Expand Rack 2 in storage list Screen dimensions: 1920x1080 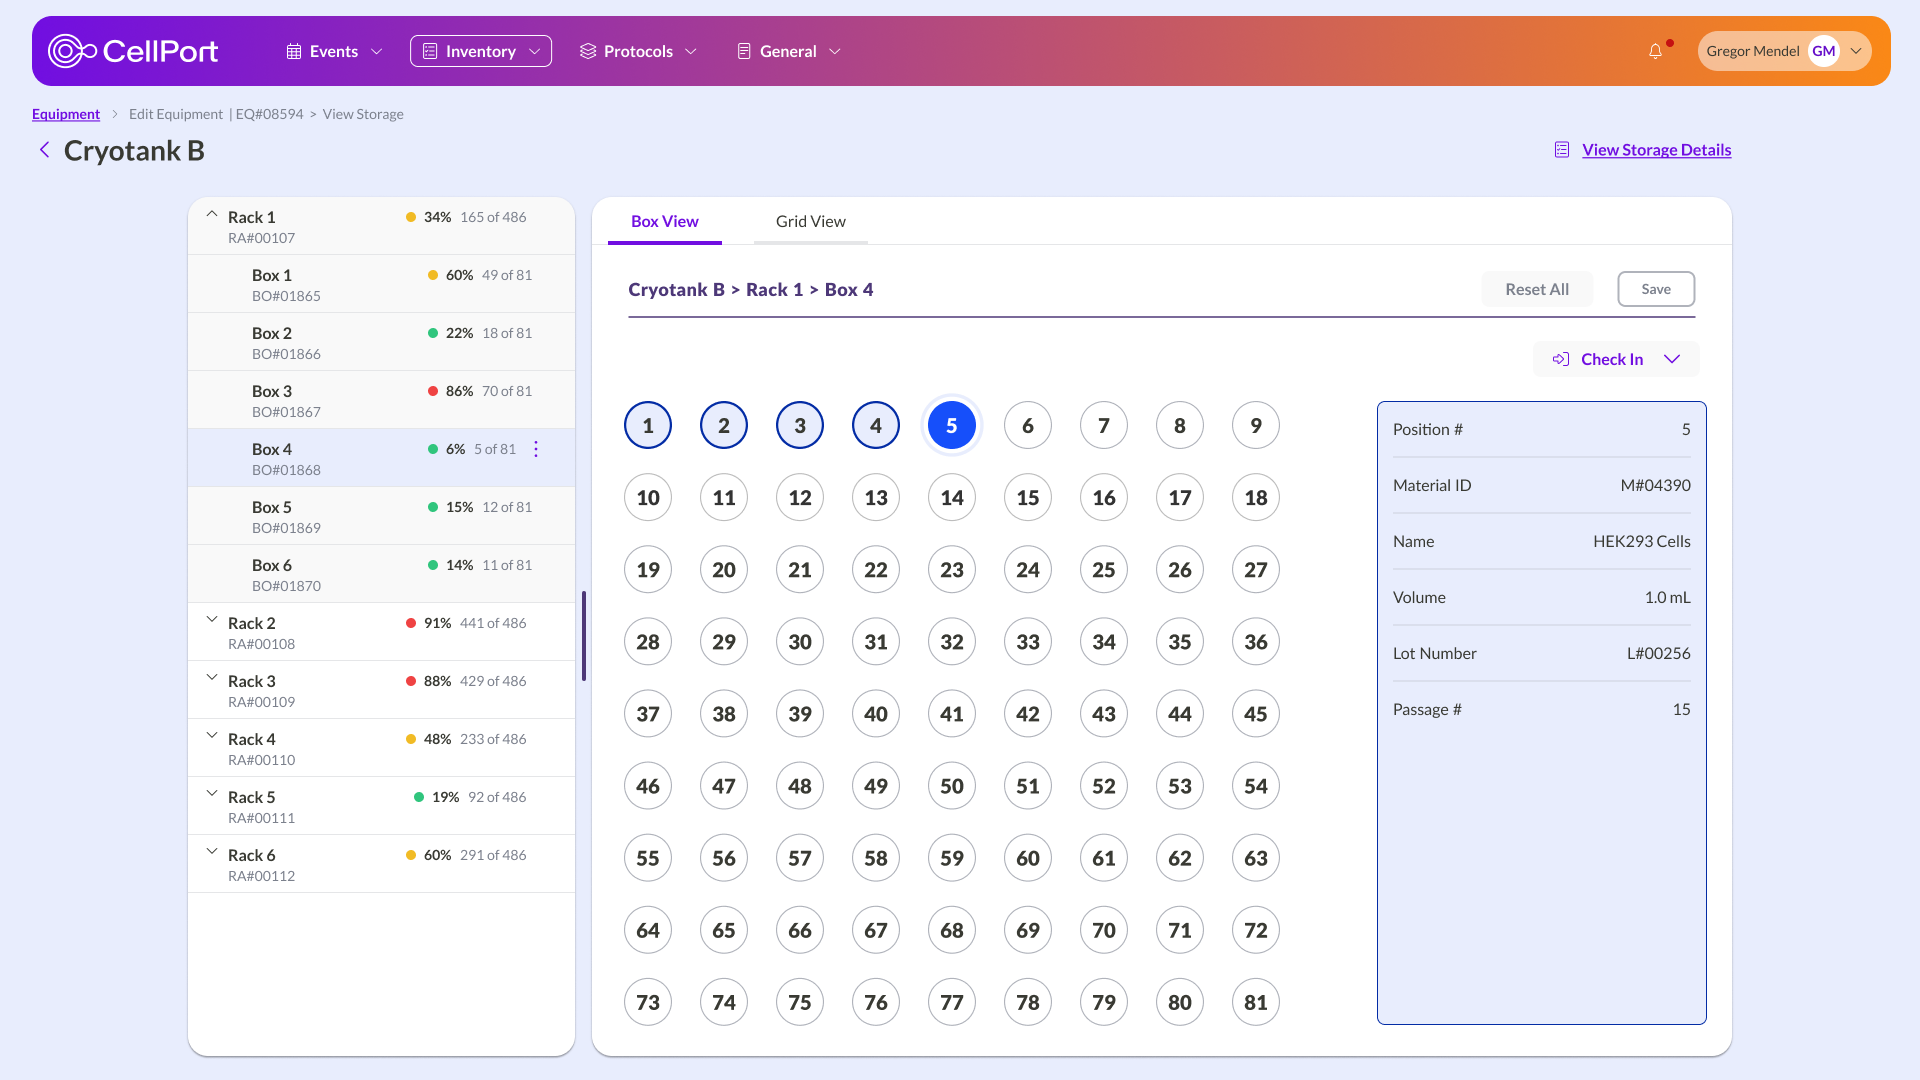point(212,621)
